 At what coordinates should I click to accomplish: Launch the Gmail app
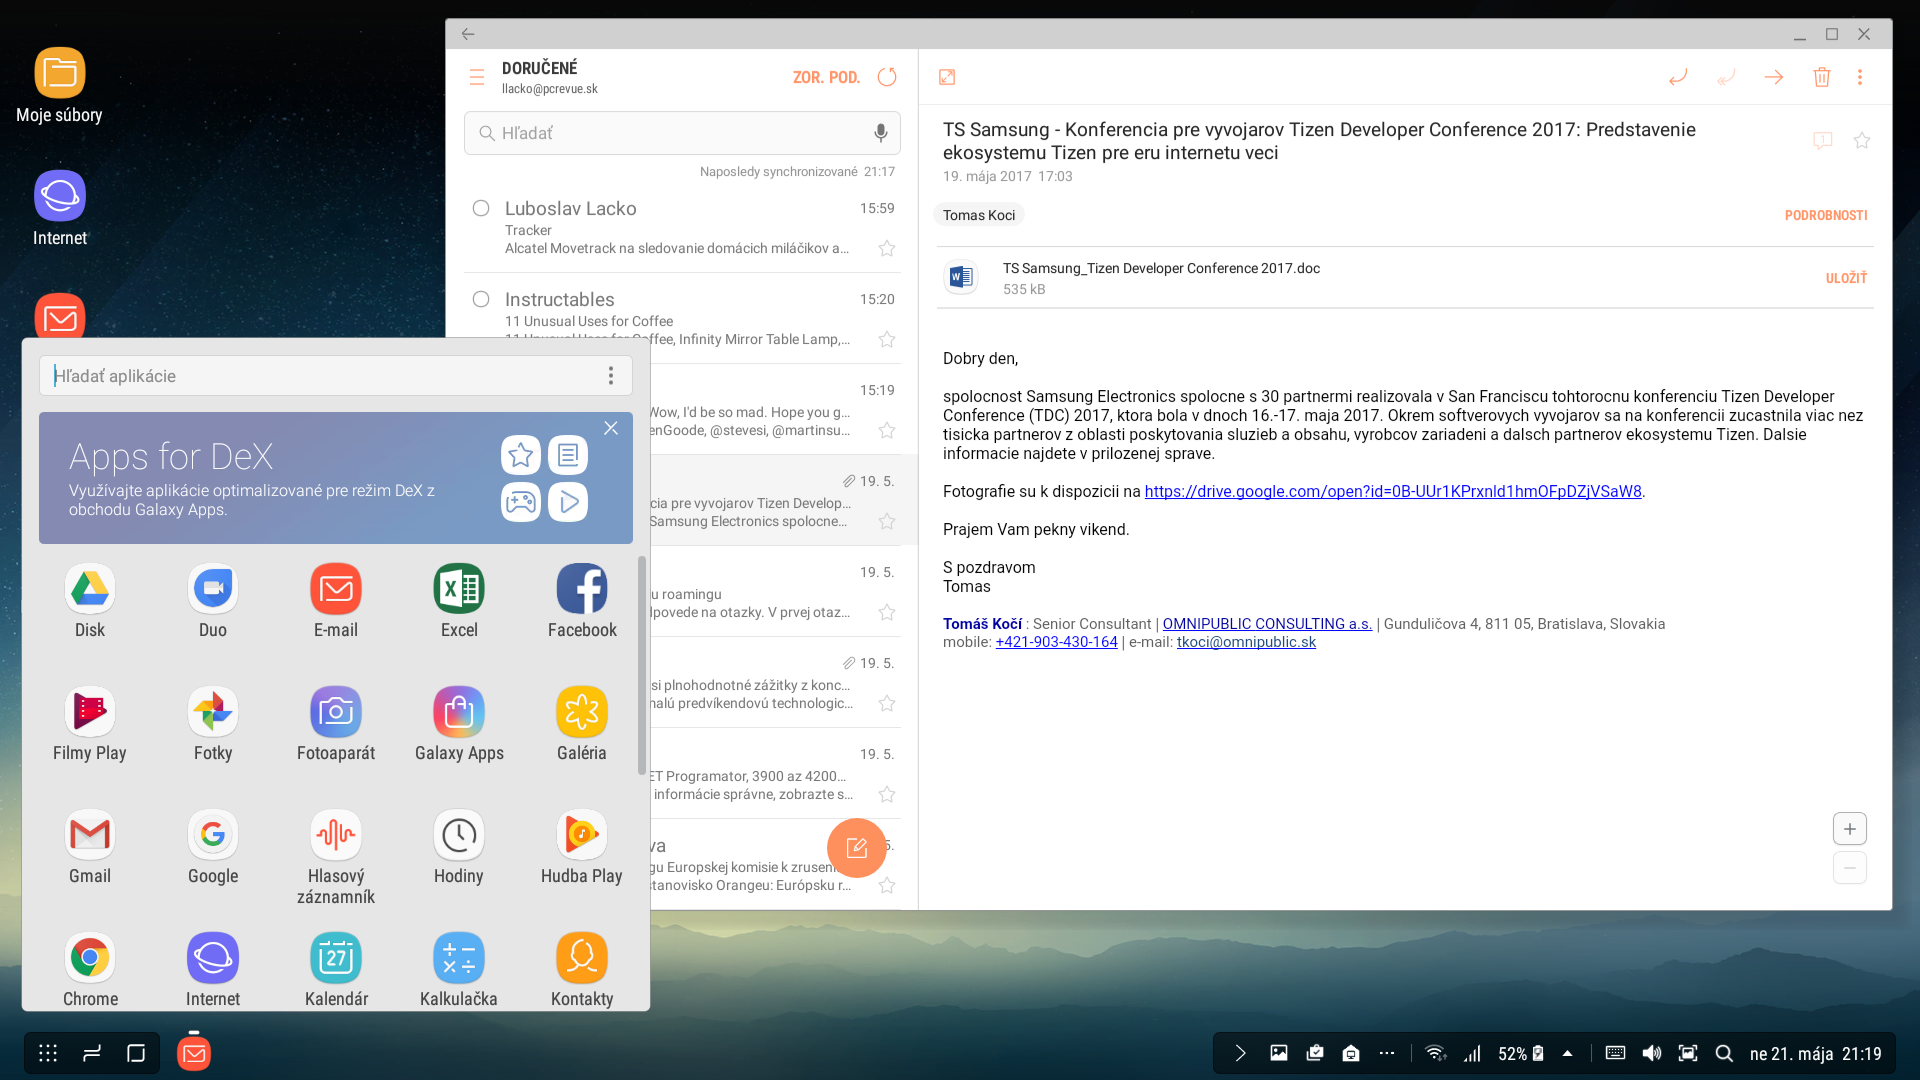90,847
